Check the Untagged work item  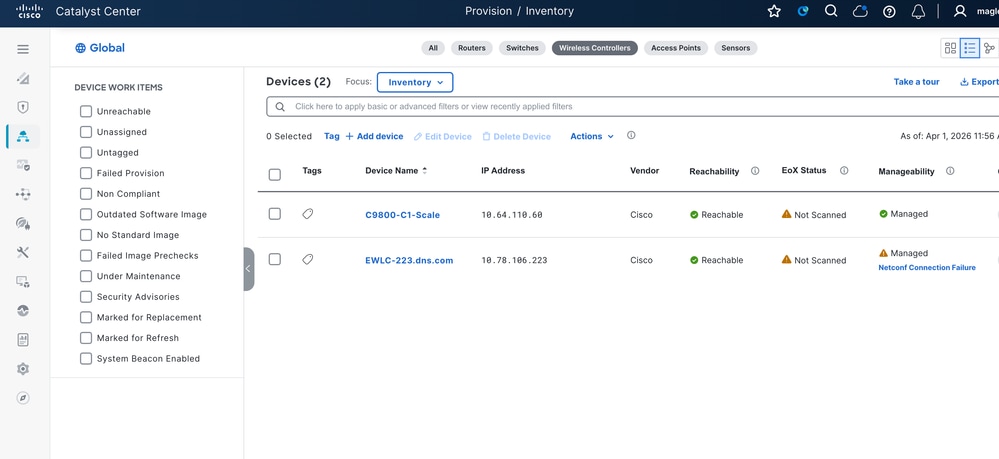[86, 152]
